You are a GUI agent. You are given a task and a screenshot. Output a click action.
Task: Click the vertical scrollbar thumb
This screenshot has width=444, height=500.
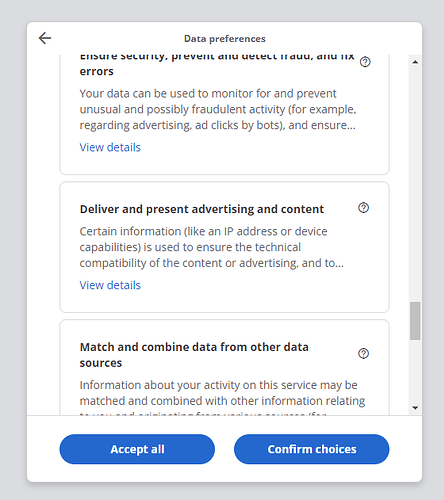point(415,321)
